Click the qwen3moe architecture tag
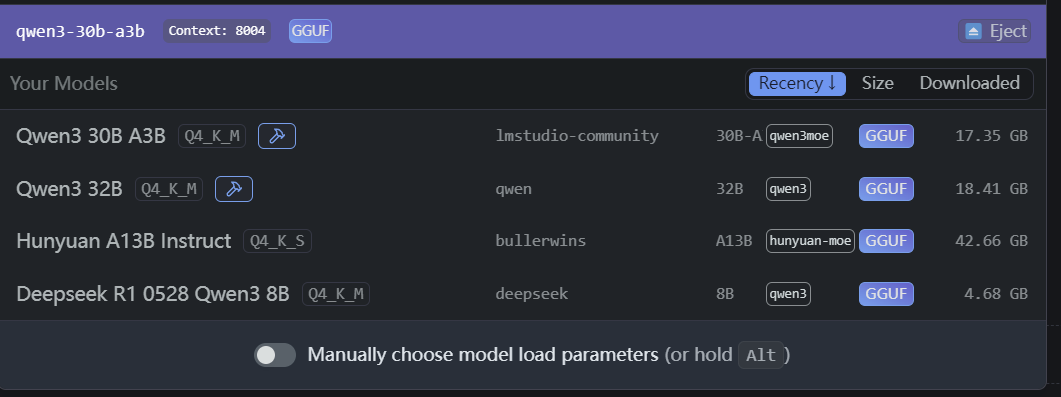This screenshot has width=1061, height=397. [799, 136]
